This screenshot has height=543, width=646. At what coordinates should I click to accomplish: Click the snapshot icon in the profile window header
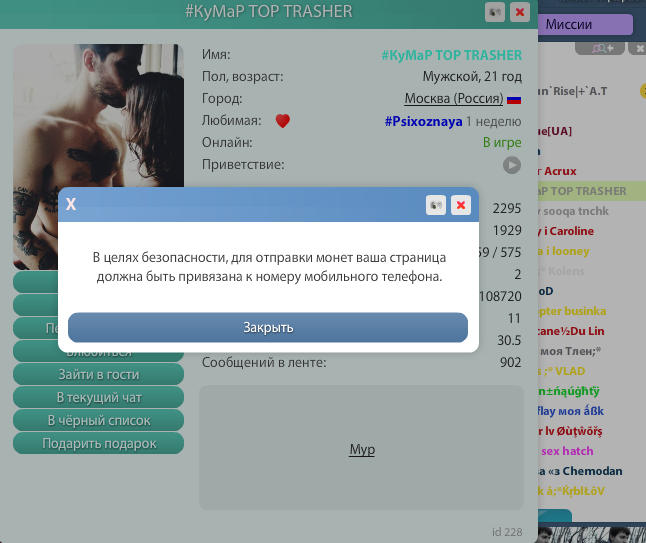(495, 12)
